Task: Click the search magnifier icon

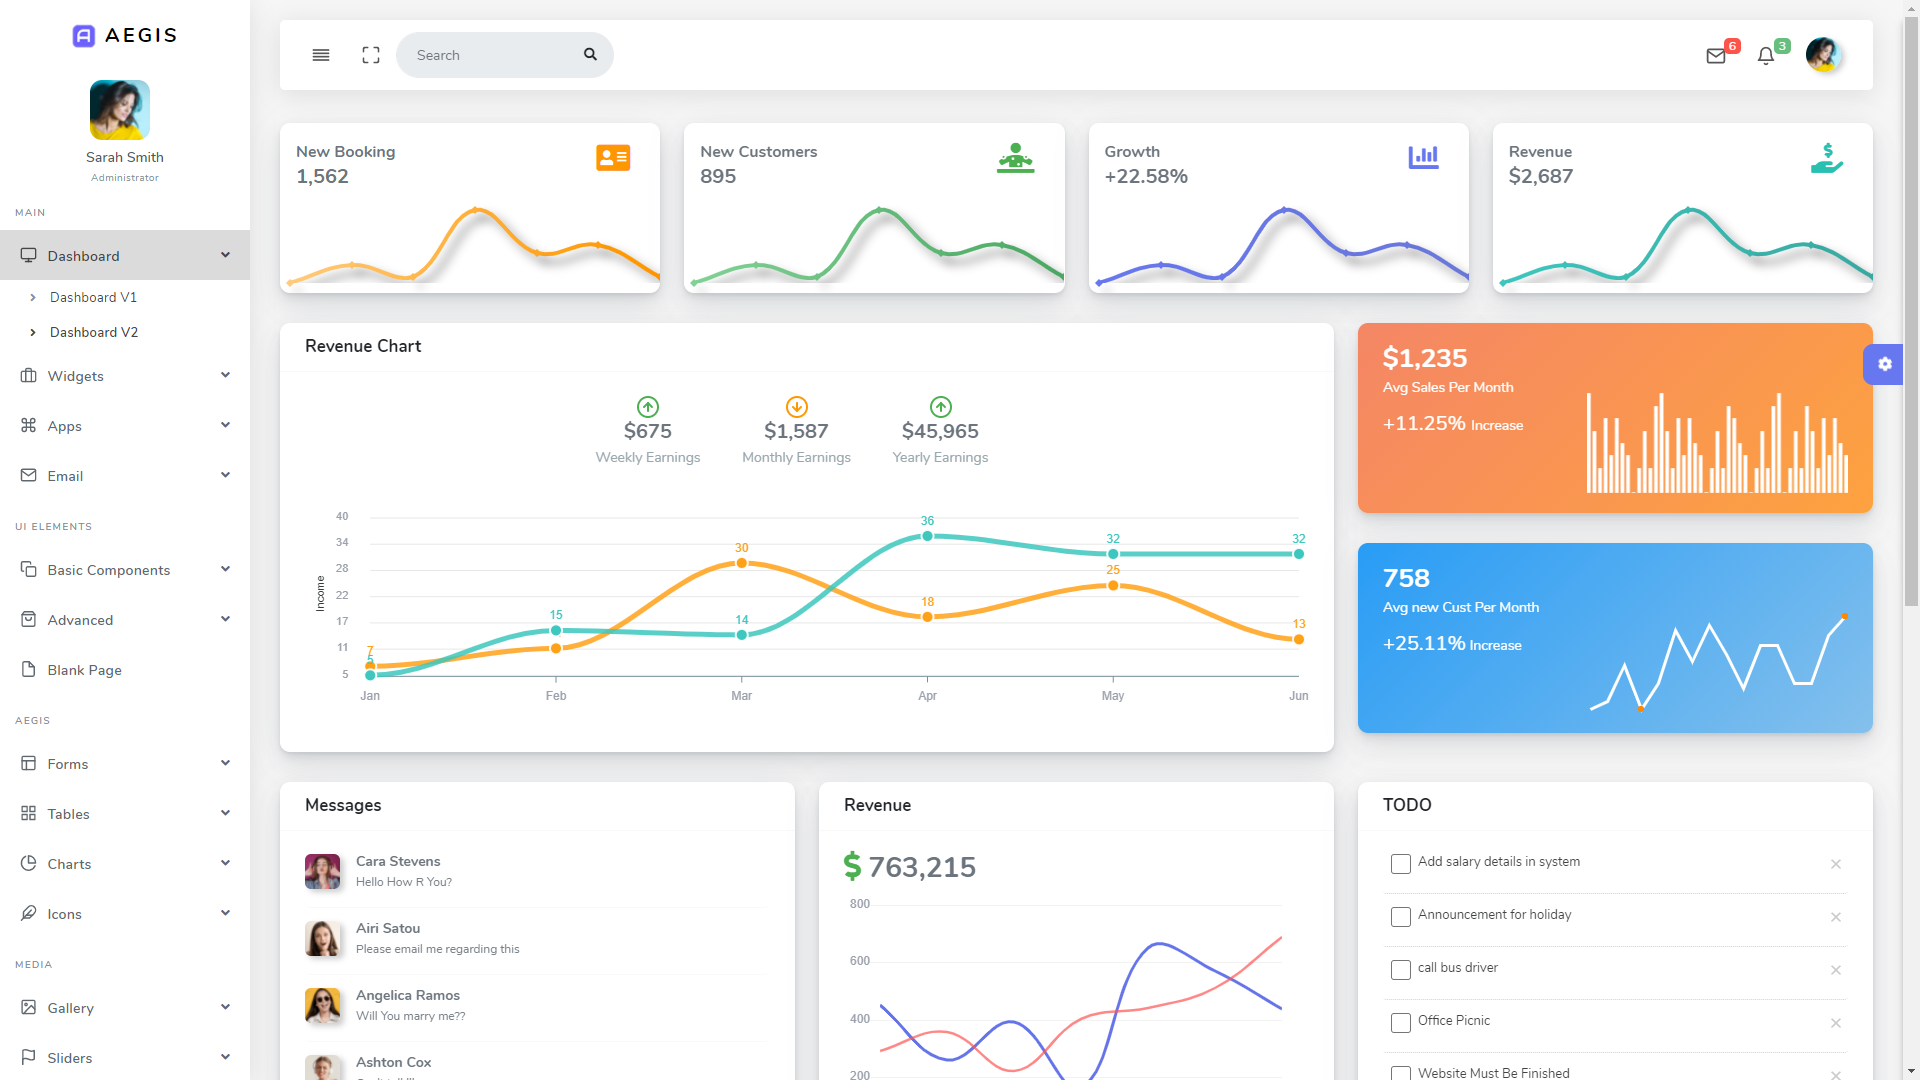Action: click(x=590, y=55)
